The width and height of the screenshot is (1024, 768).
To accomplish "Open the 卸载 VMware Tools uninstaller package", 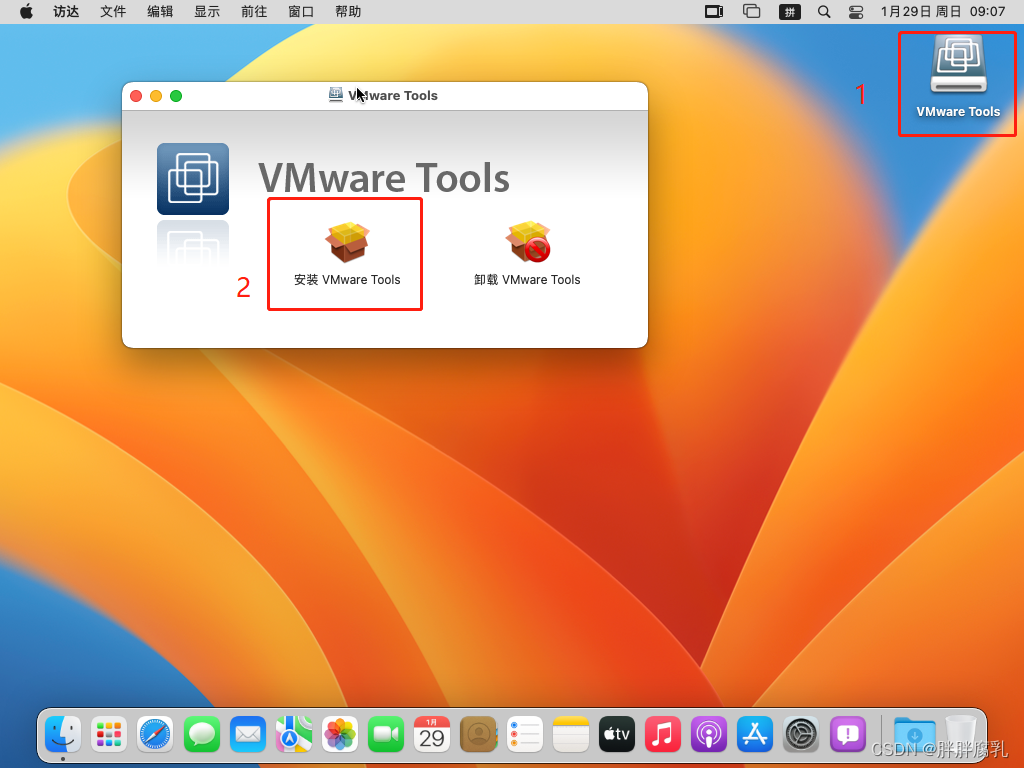I will coord(528,254).
